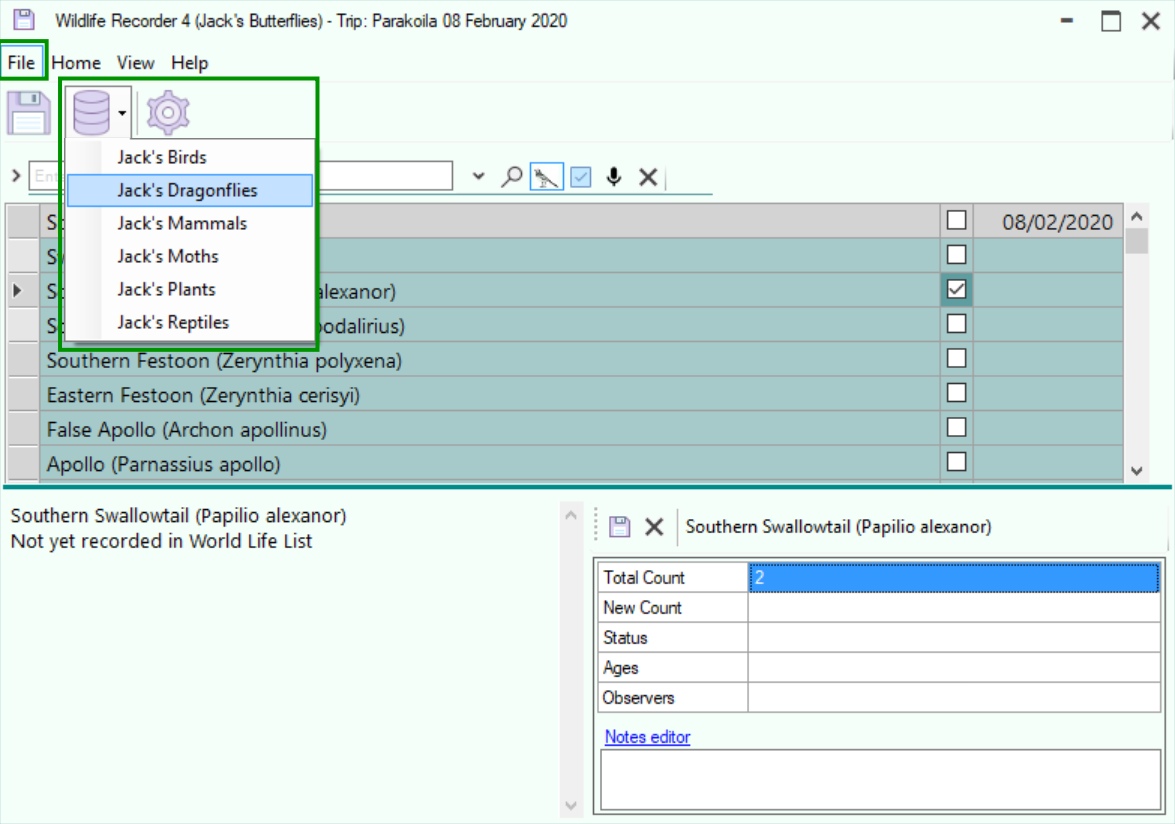Open the database selector cylinder icon
This screenshot has width=1175, height=824.
91,112
